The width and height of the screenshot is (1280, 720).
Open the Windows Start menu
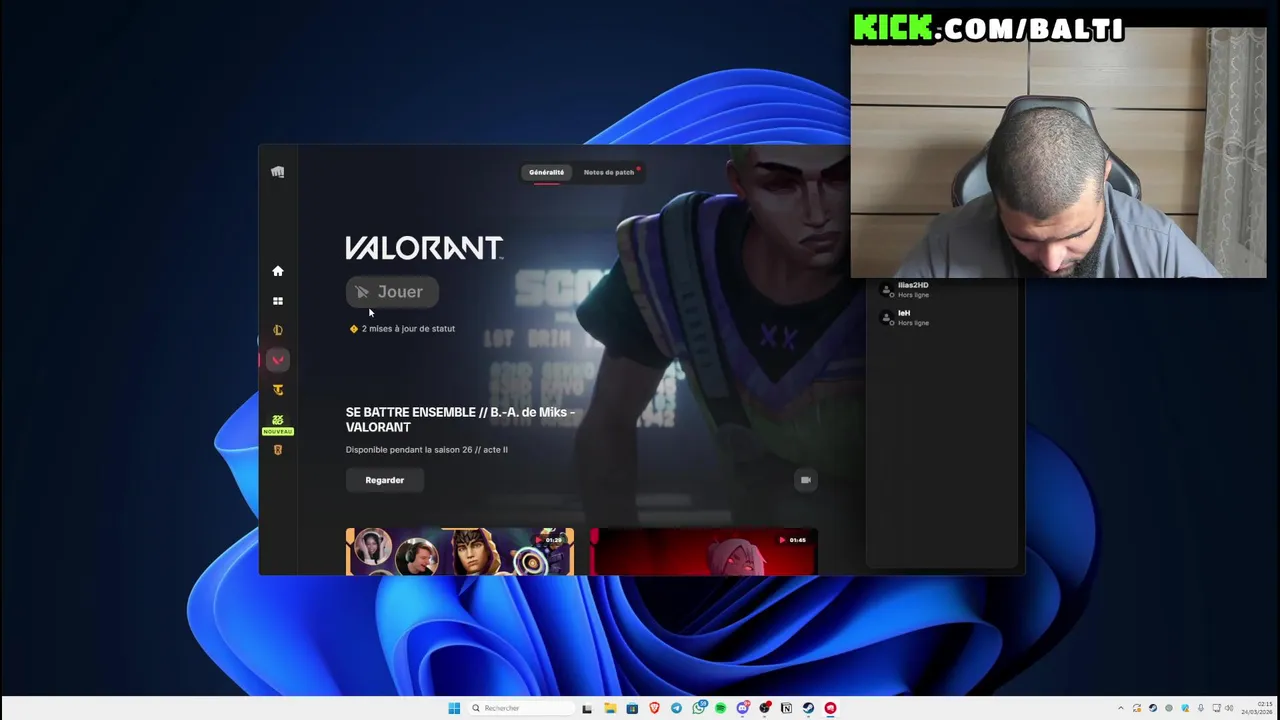(454, 708)
